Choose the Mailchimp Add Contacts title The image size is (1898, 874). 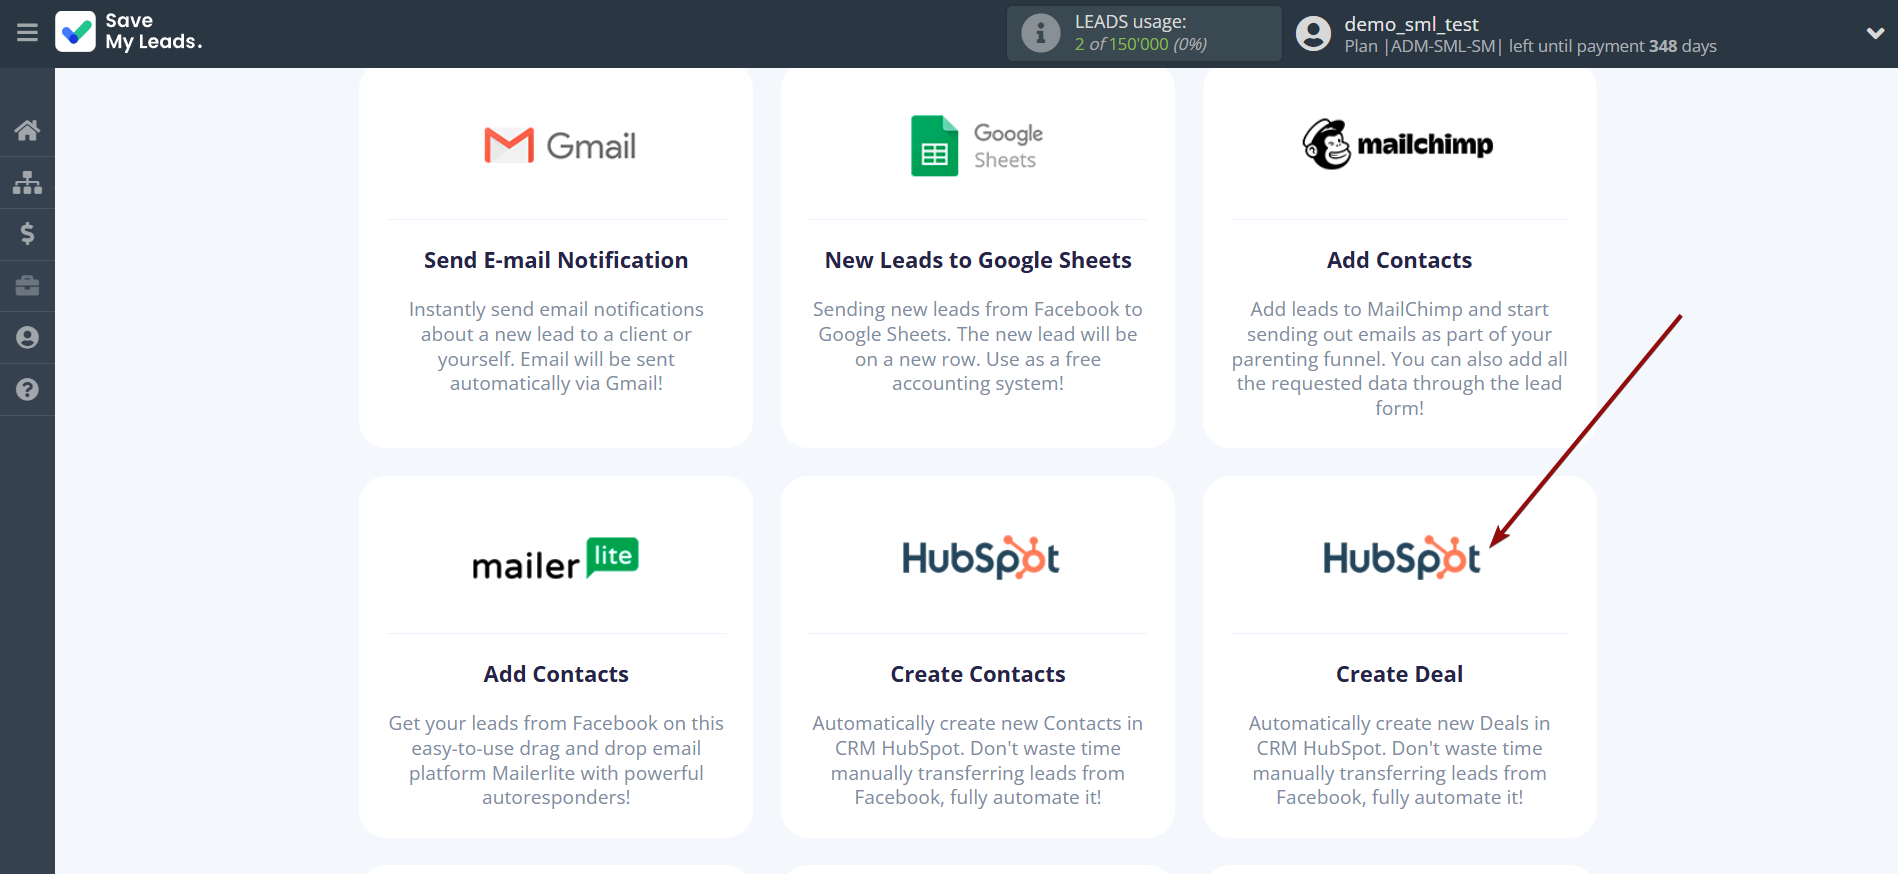(1398, 260)
